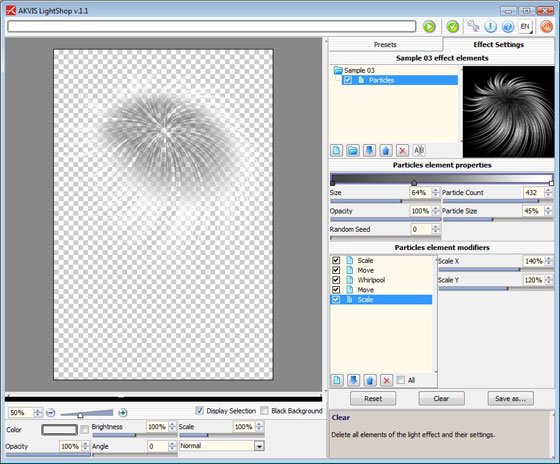This screenshot has height=464, width=560.
Task: Click the bottom Scale 100% field
Action: [x=244, y=426]
